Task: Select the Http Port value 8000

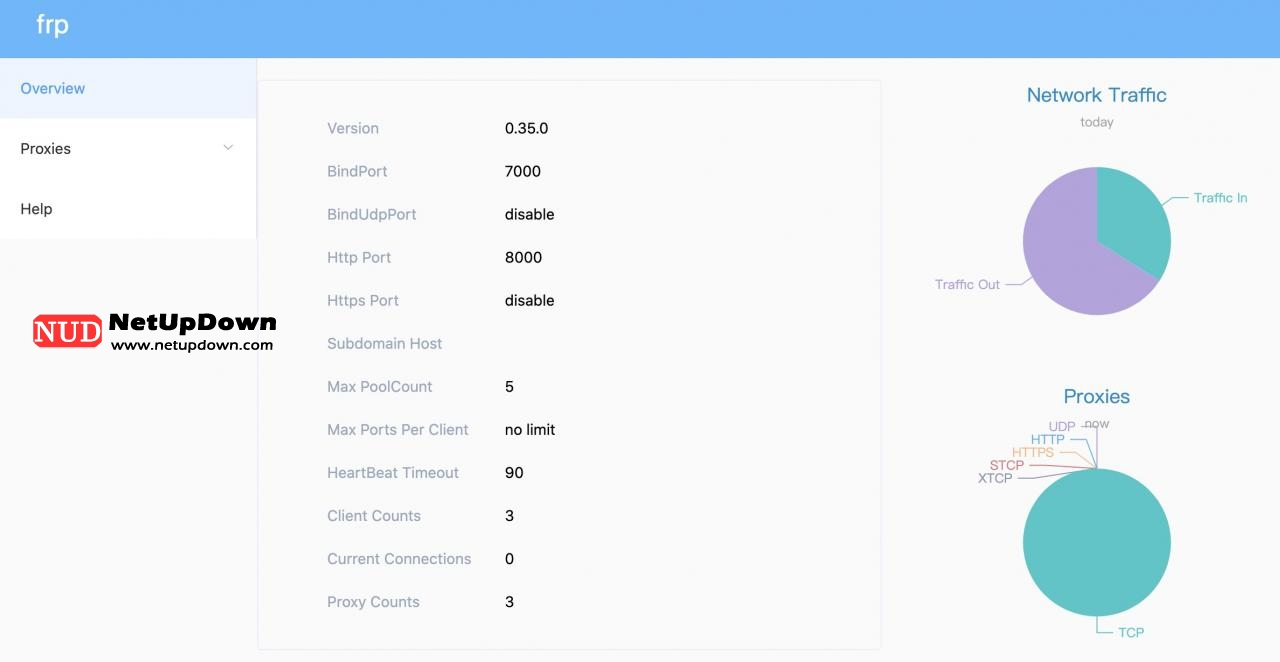Action: coord(523,257)
